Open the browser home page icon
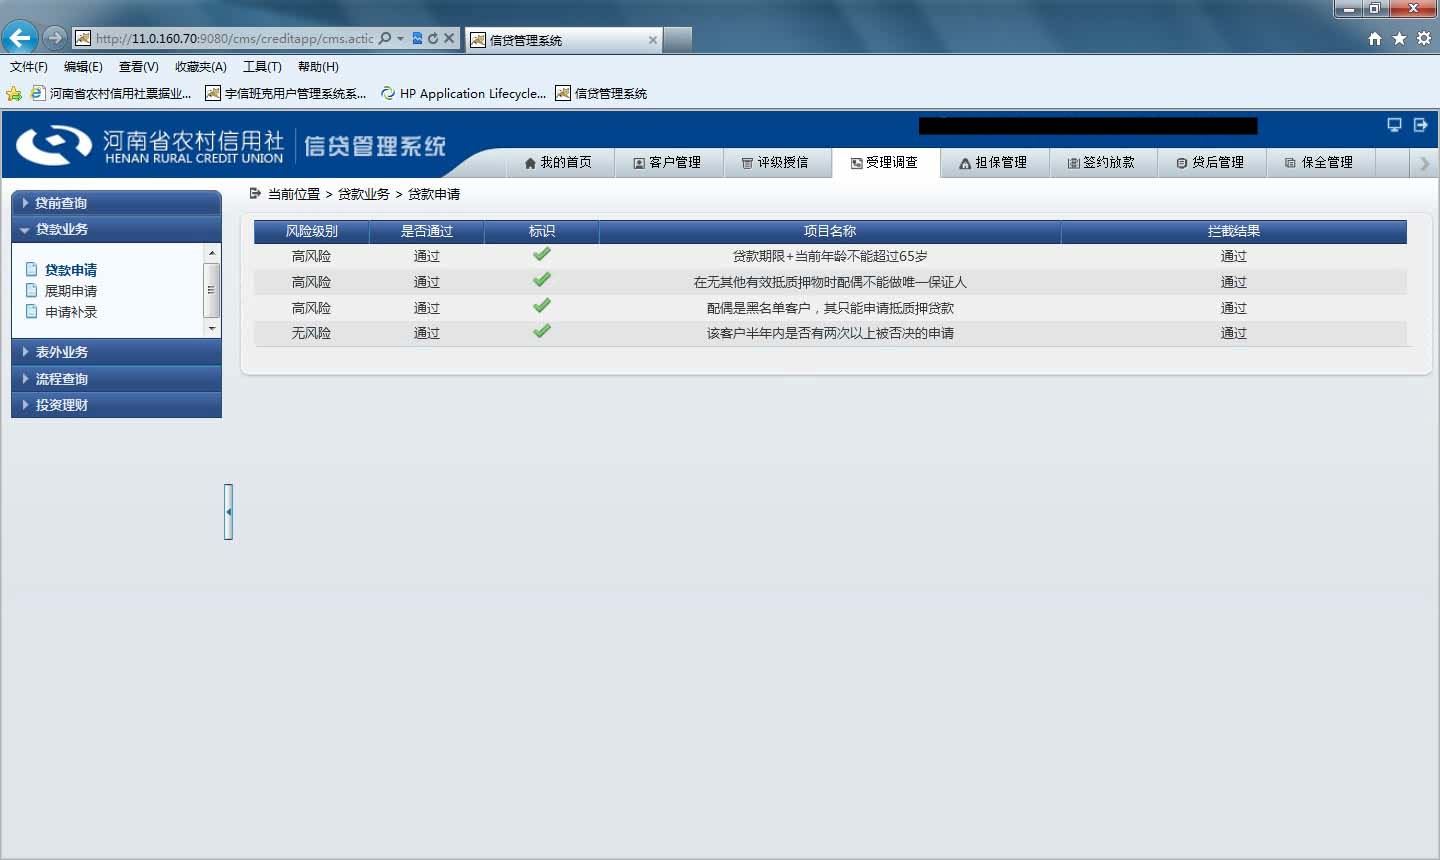This screenshot has width=1440, height=860. [x=1375, y=38]
